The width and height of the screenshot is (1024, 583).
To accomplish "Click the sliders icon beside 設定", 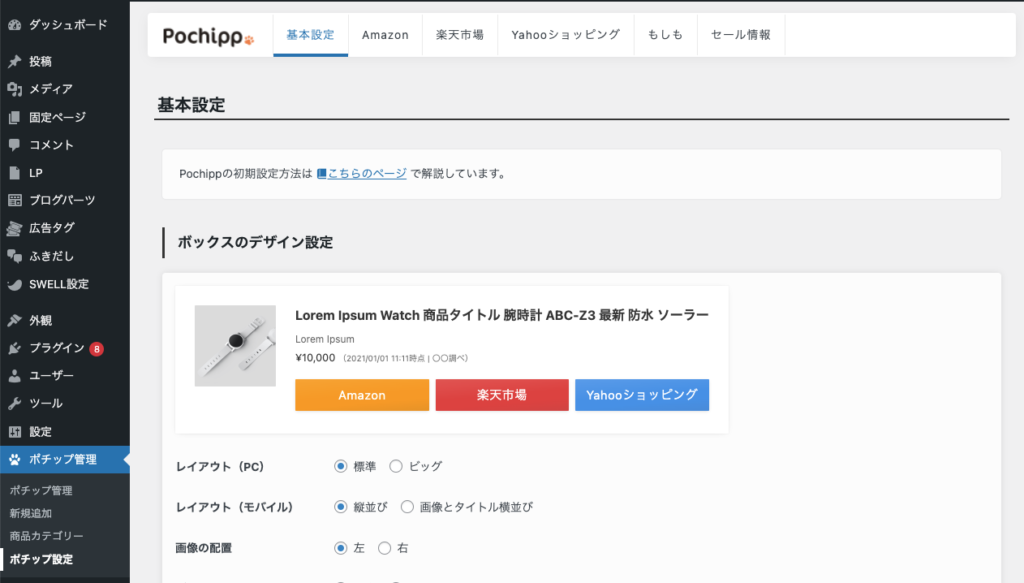I will click(14, 432).
